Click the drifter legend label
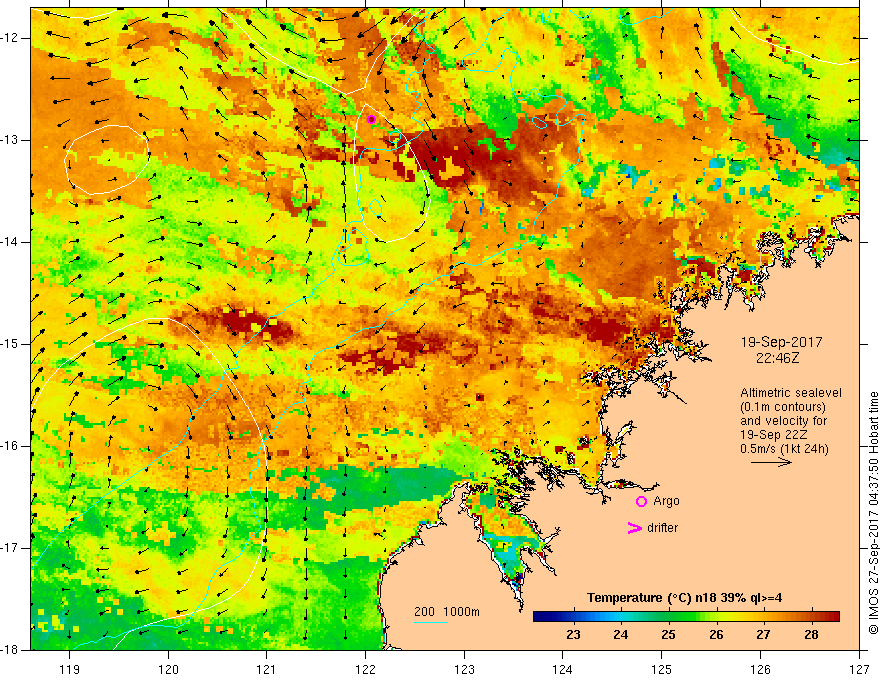 [662, 528]
